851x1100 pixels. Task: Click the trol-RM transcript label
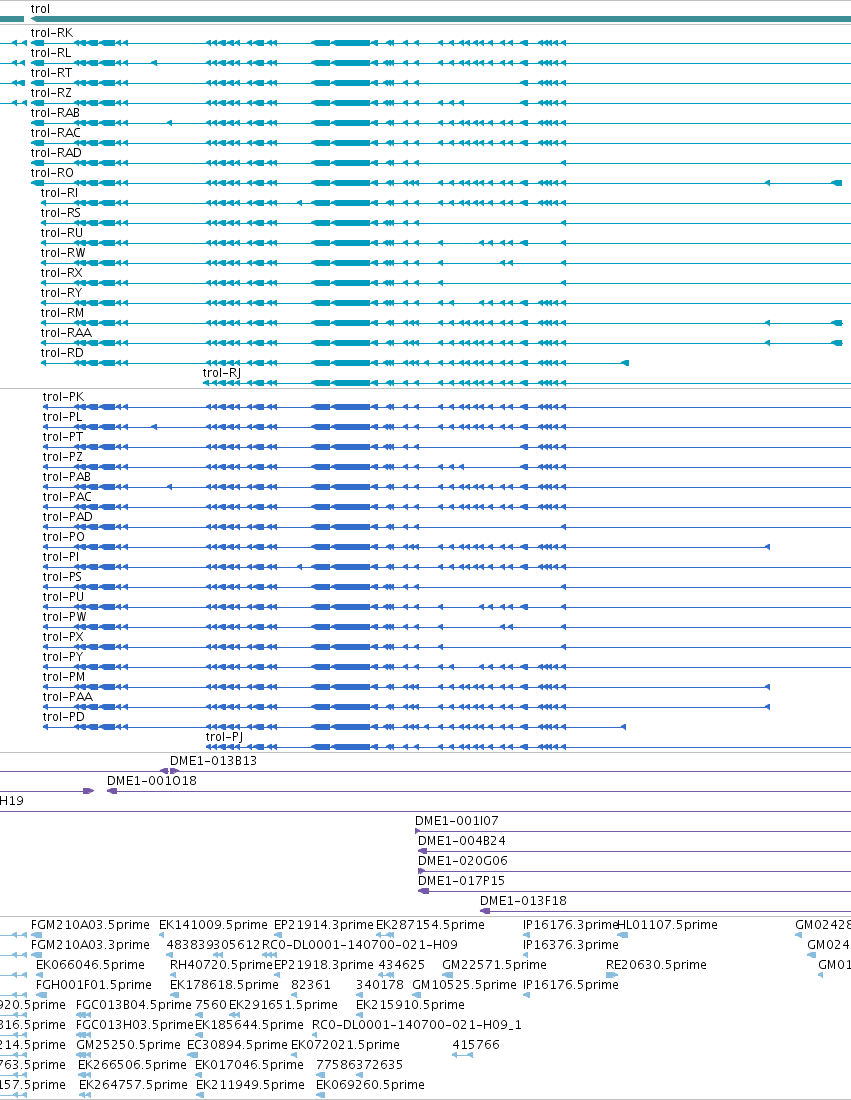62,313
